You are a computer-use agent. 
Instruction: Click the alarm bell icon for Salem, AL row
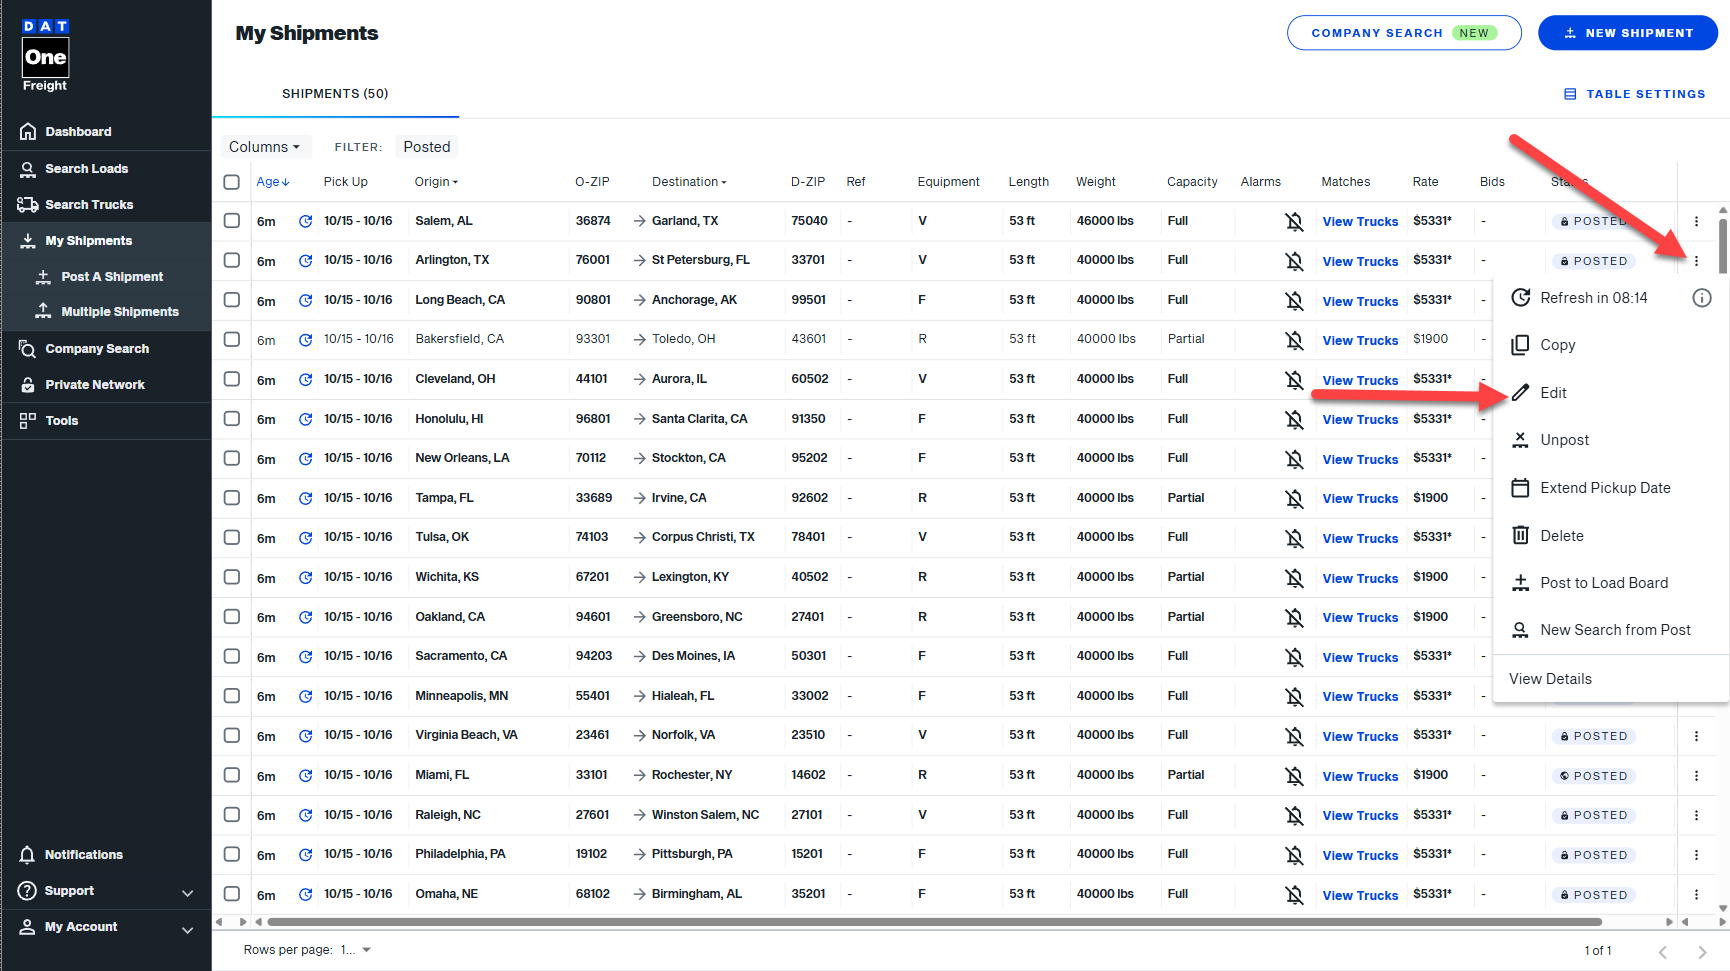pyautogui.click(x=1294, y=221)
